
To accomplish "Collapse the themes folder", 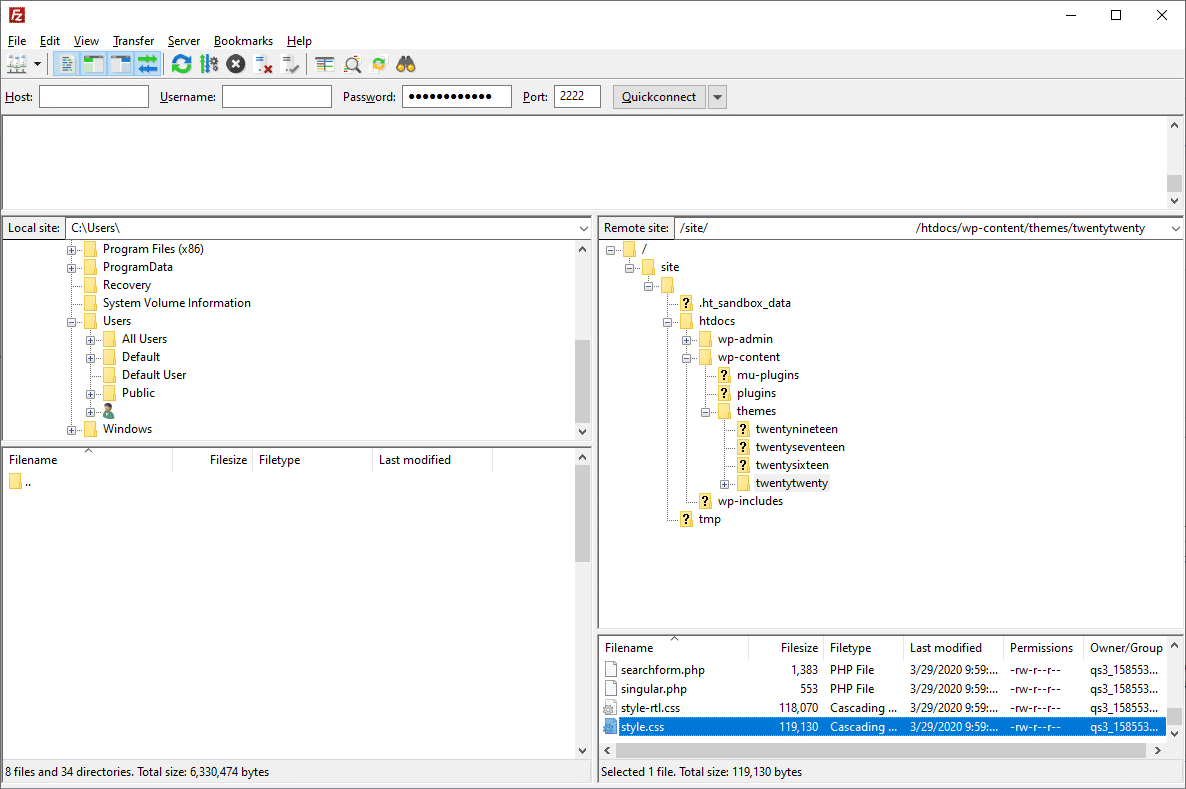I will coord(705,411).
